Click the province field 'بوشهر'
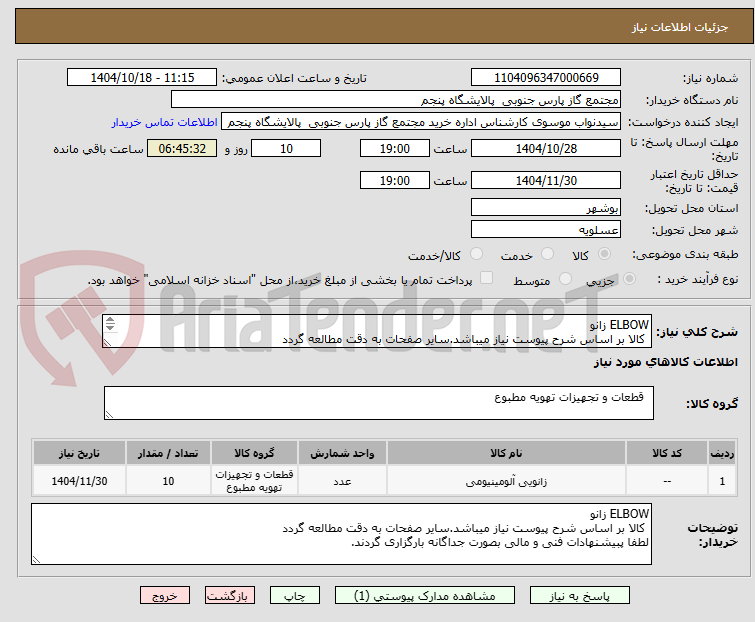Screen dimensions: 755x622 click(x=546, y=207)
